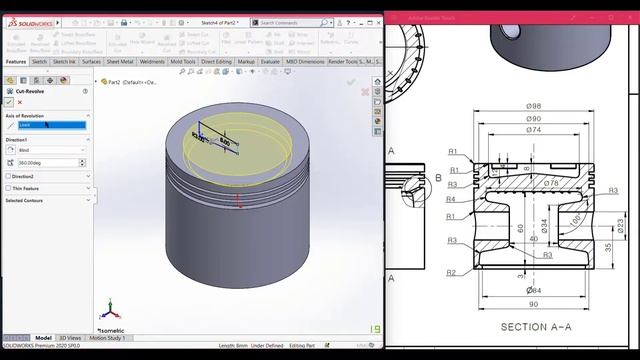This screenshot has width=640, height=360.
Task: Switch to the Direct Editing tab
Action: coord(216,62)
